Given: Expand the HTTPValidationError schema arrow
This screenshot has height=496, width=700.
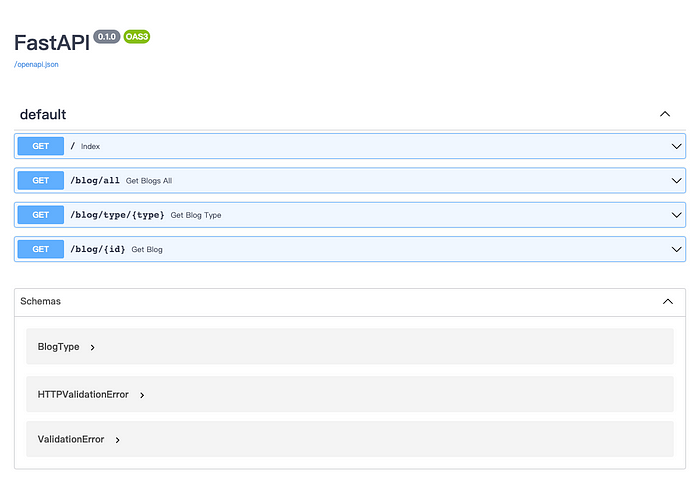Looking at the screenshot, I should [142, 395].
